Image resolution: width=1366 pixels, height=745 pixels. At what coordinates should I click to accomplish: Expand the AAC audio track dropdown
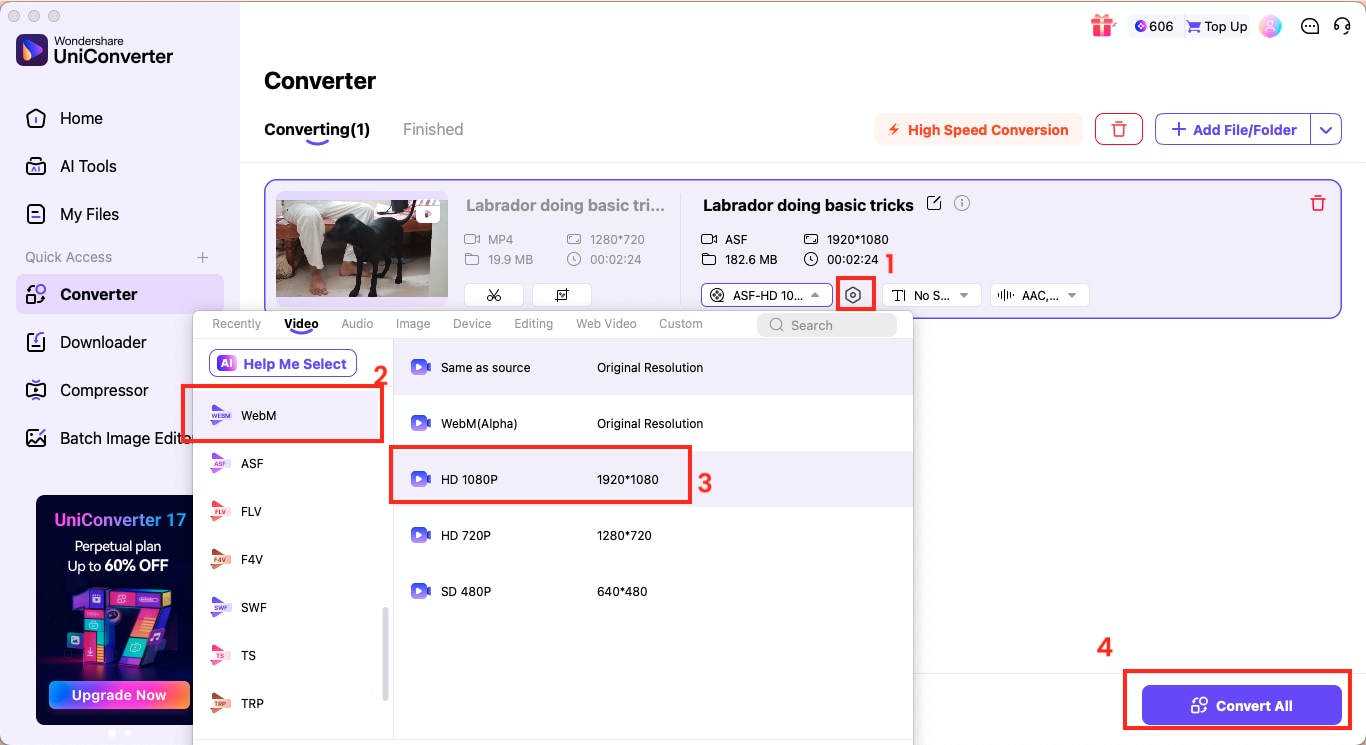[x=1039, y=294]
